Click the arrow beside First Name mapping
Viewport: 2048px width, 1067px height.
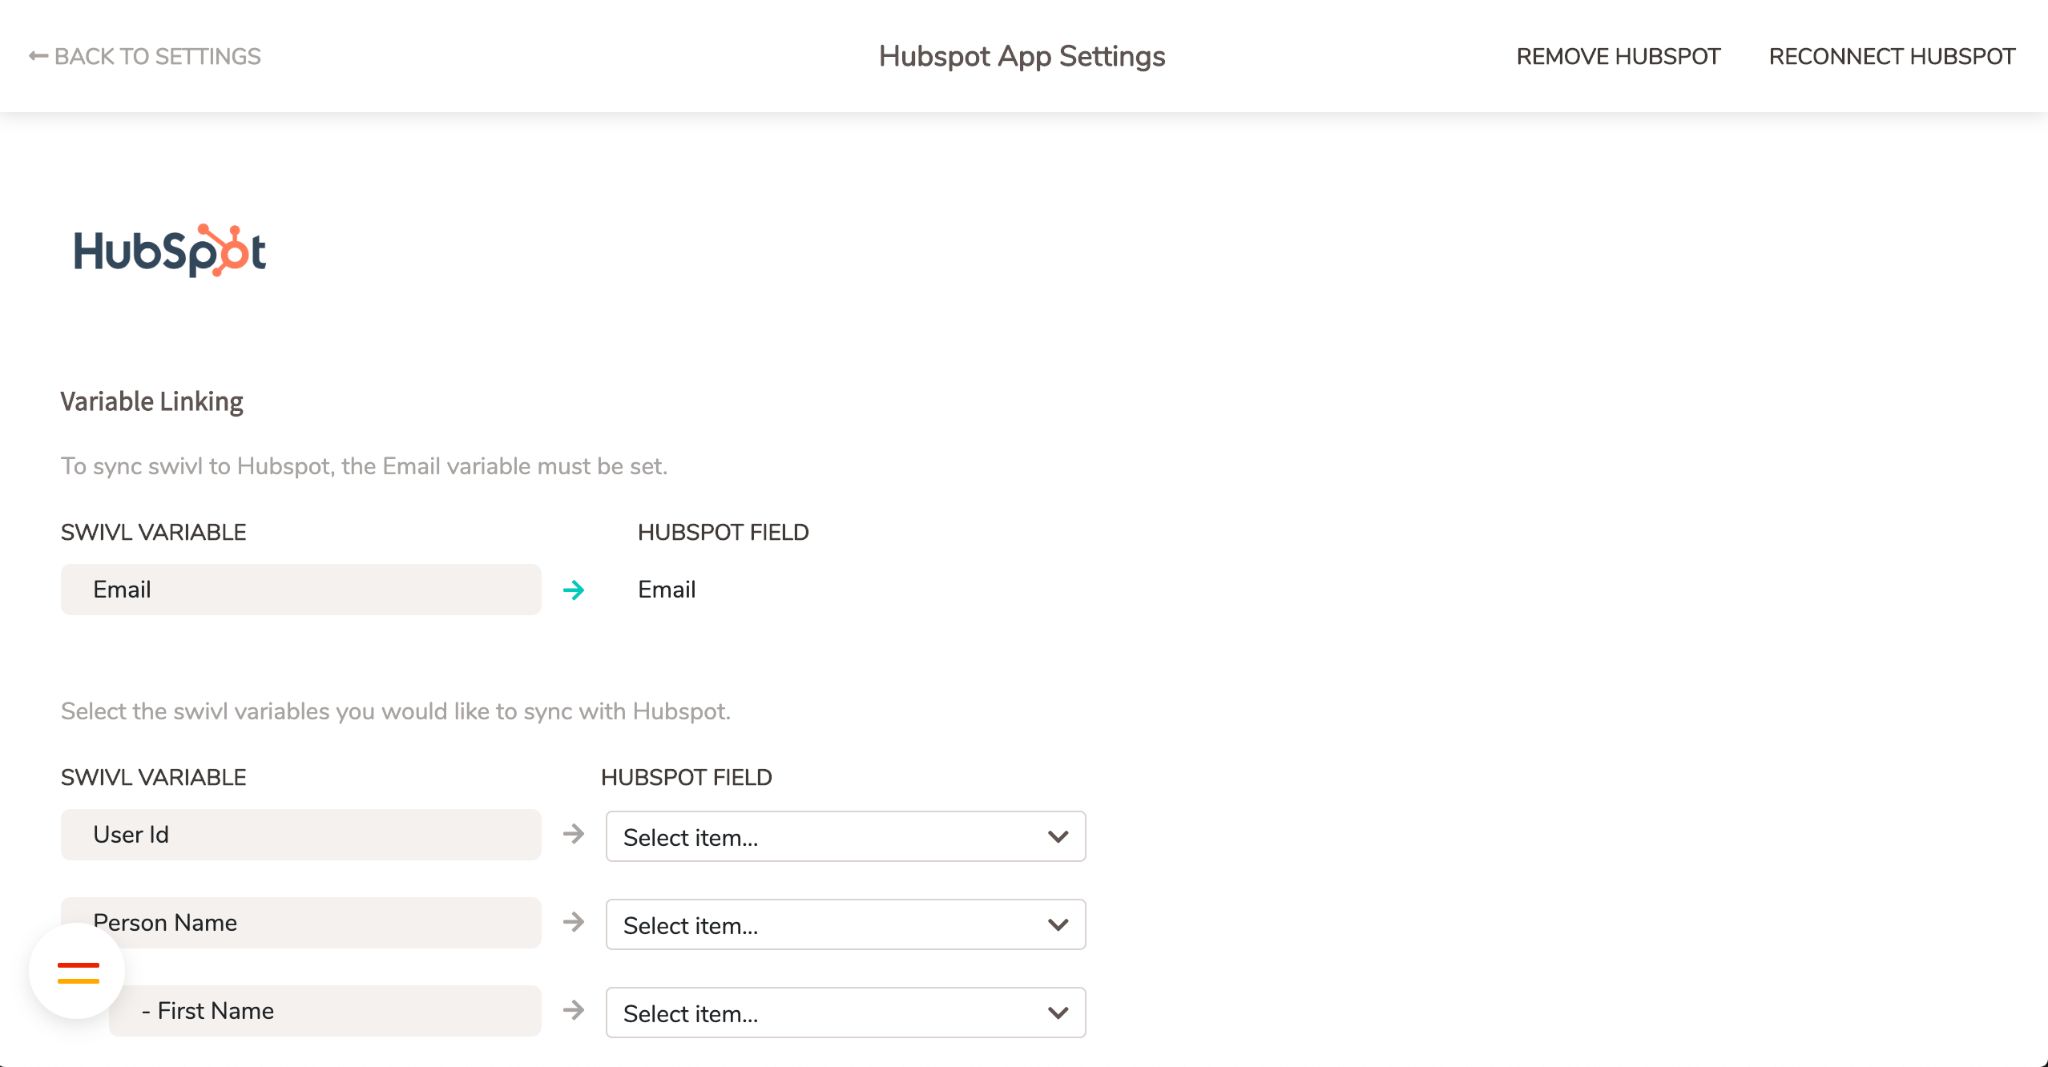click(x=575, y=1011)
